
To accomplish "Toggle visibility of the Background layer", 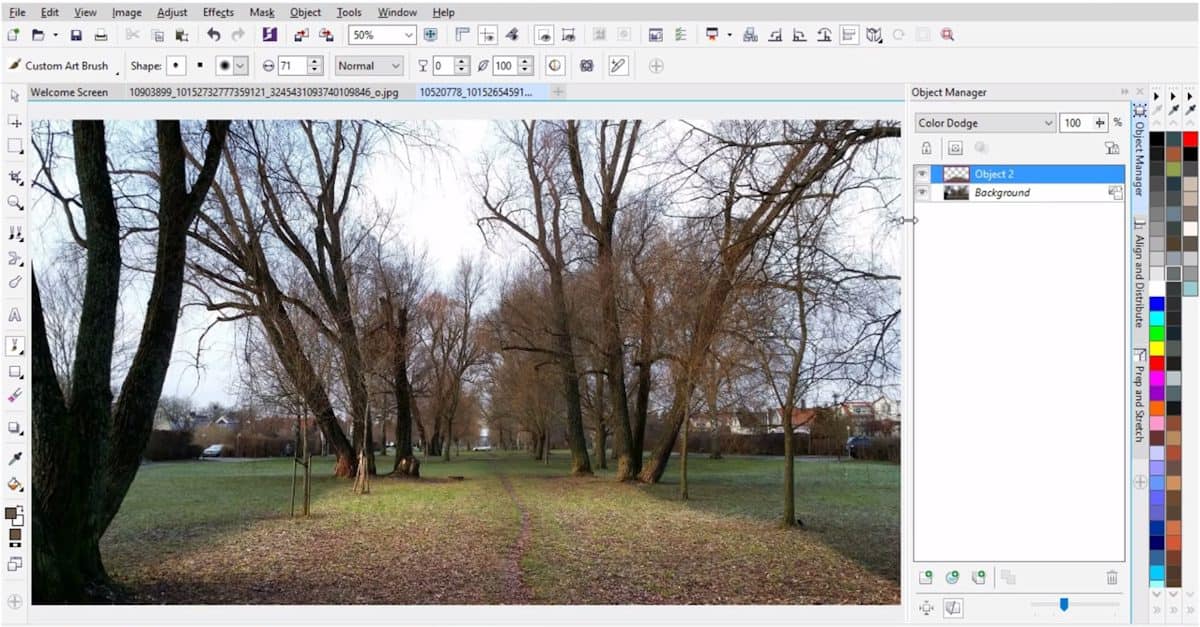I will [x=922, y=193].
